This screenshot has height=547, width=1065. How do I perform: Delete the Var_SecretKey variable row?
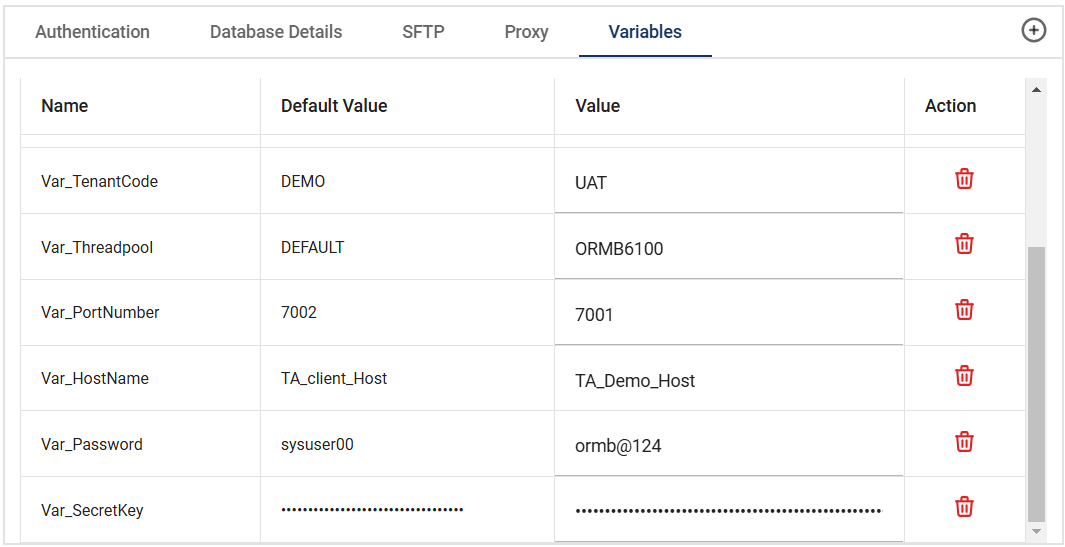coord(964,507)
